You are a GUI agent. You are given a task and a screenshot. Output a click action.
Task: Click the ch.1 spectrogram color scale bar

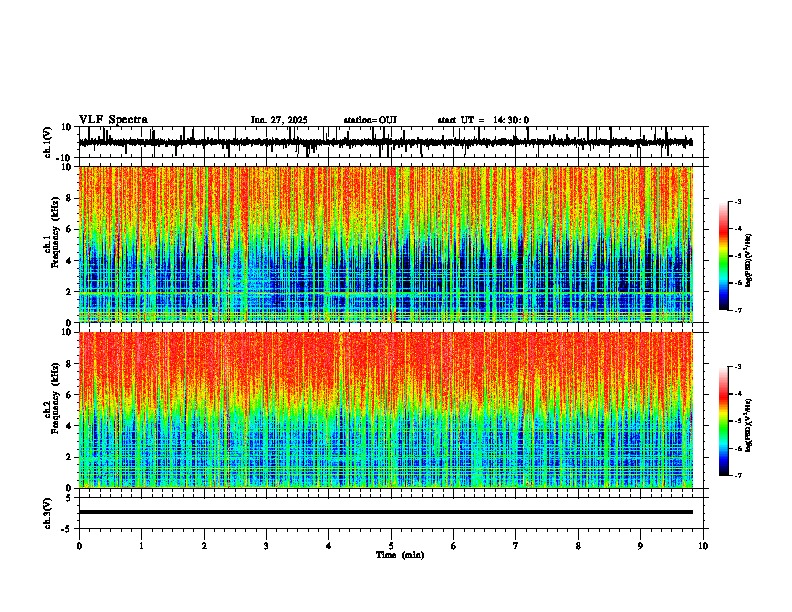(724, 256)
